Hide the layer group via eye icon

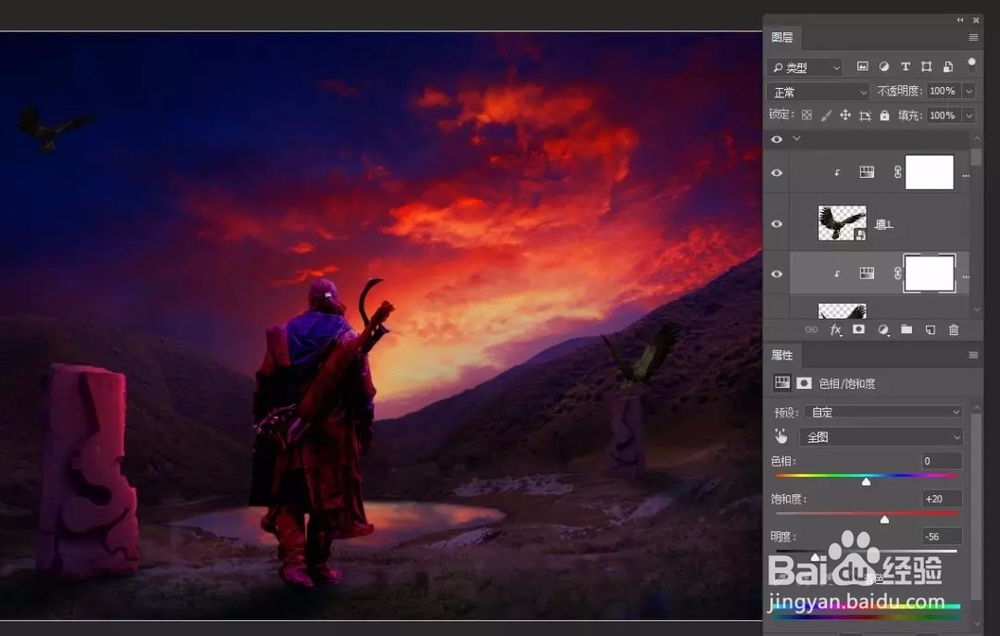tap(776, 139)
